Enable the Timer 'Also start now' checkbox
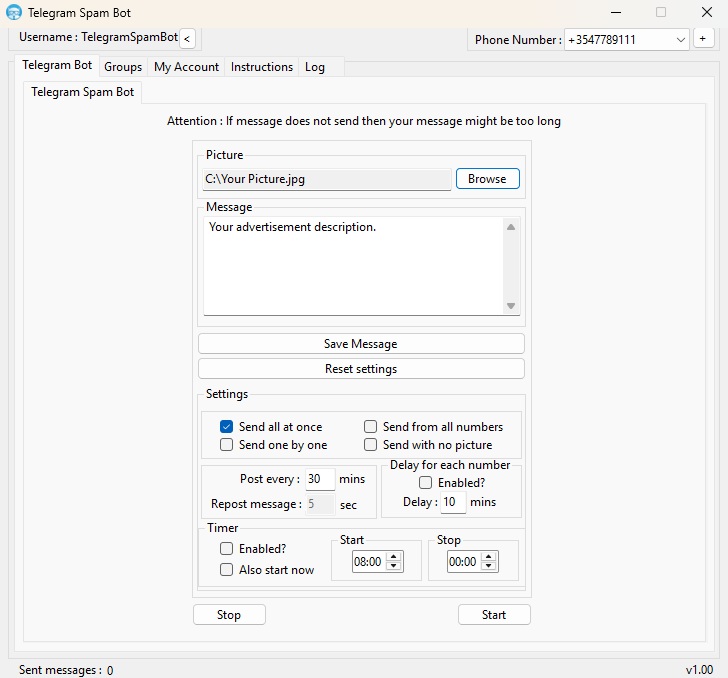728x678 pixels. click(227, 570)
